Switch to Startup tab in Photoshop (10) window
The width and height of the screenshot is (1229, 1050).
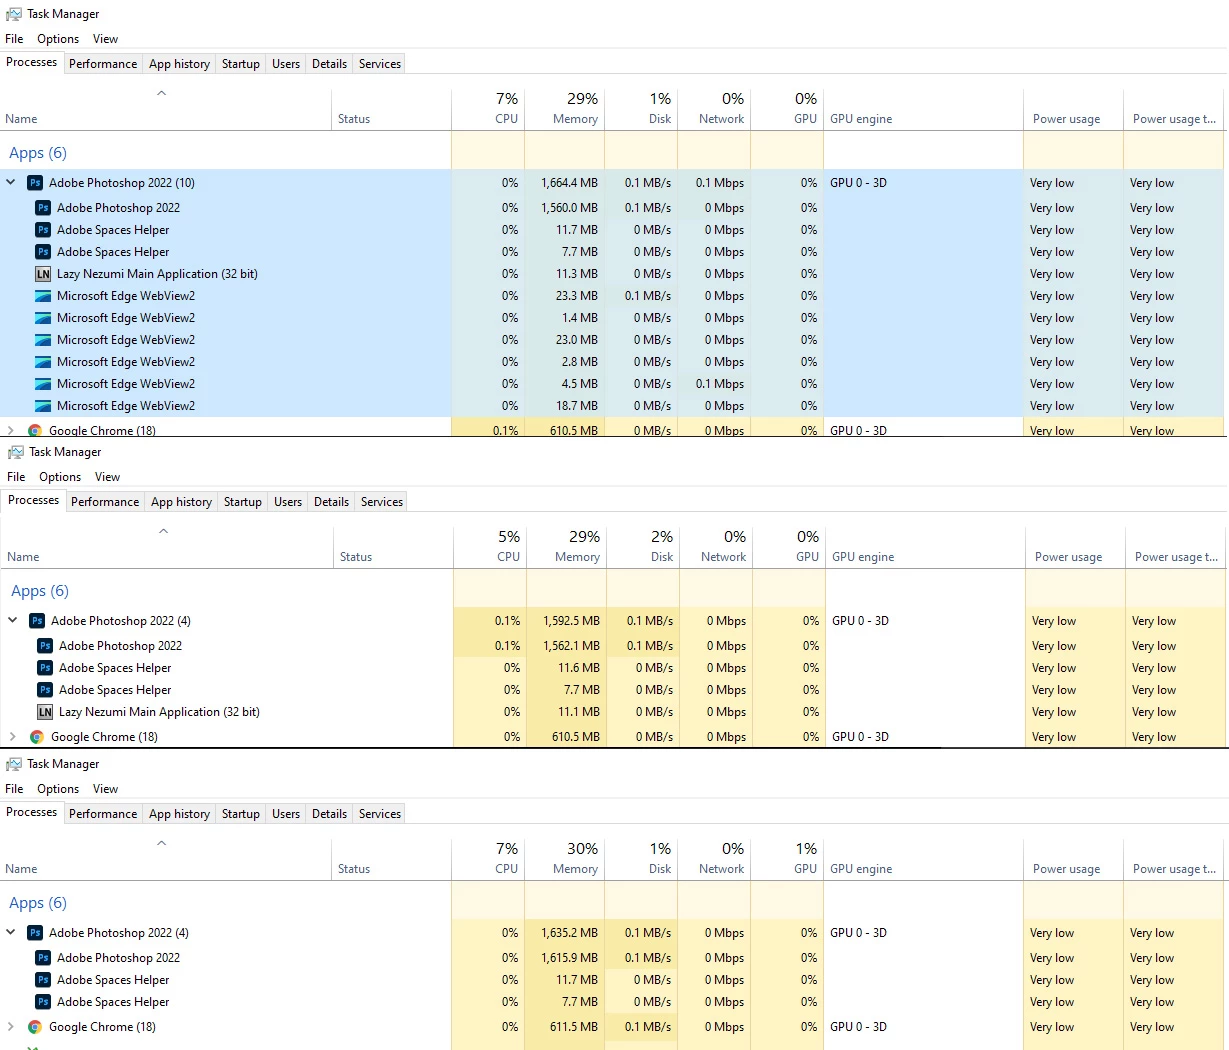coord(241,64)
